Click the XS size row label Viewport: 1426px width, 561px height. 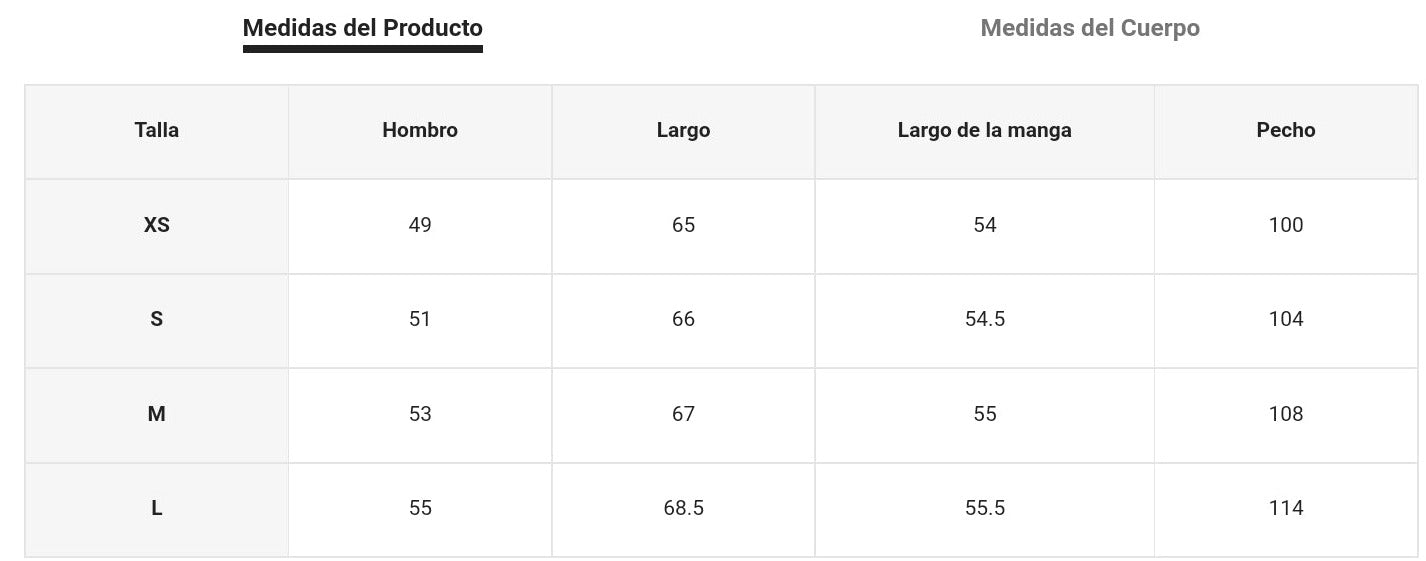[x=157, y=225]
